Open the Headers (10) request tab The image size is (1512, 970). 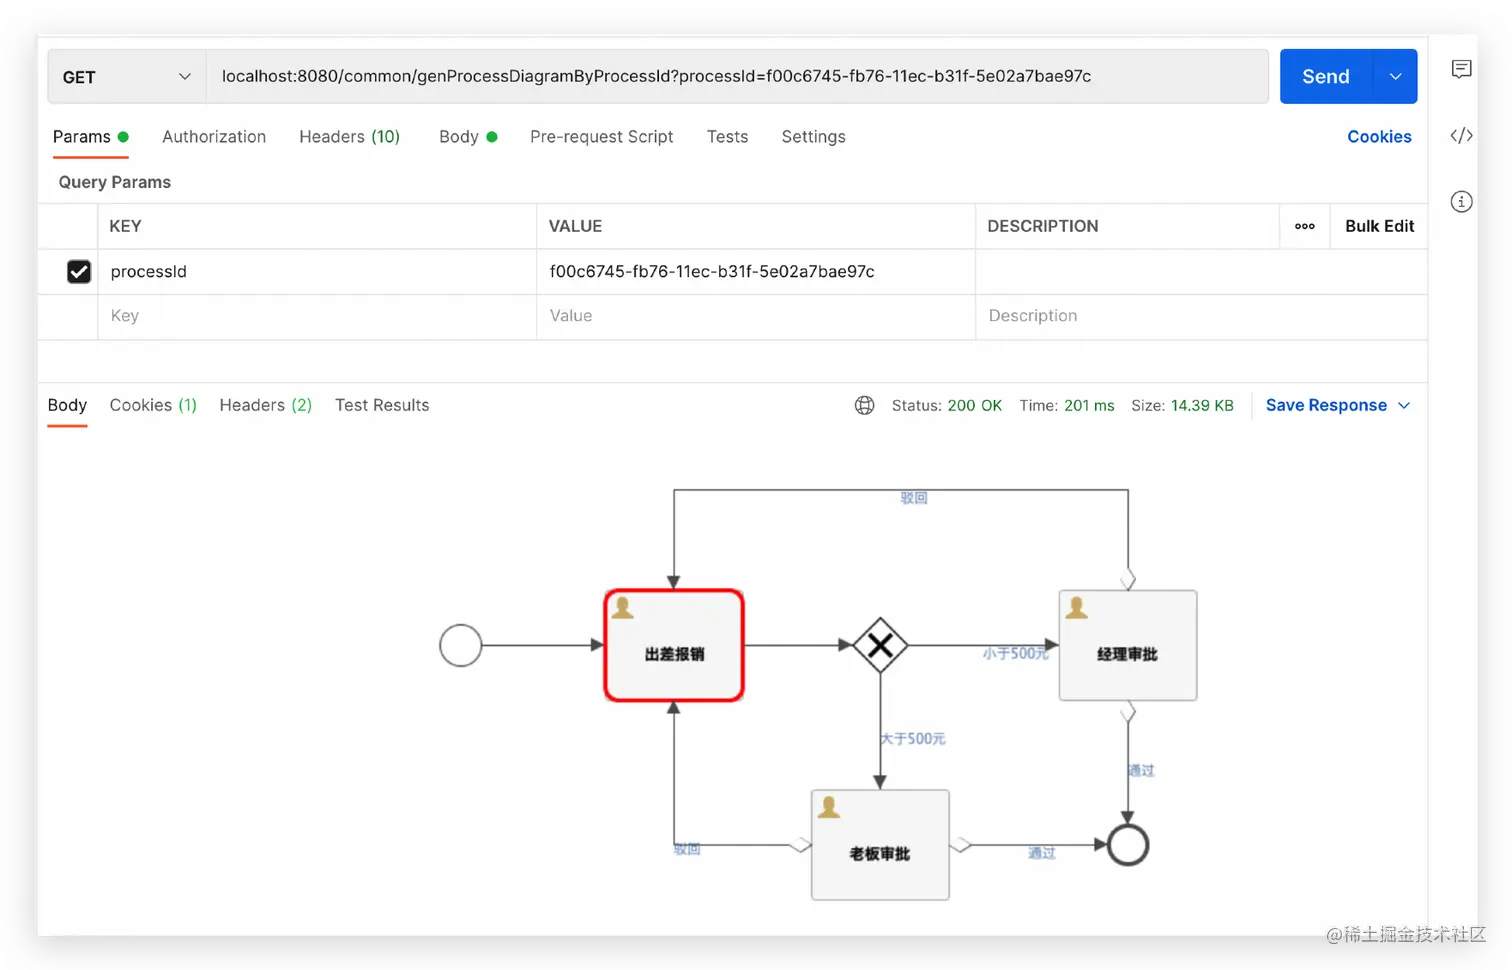[349, 137]
